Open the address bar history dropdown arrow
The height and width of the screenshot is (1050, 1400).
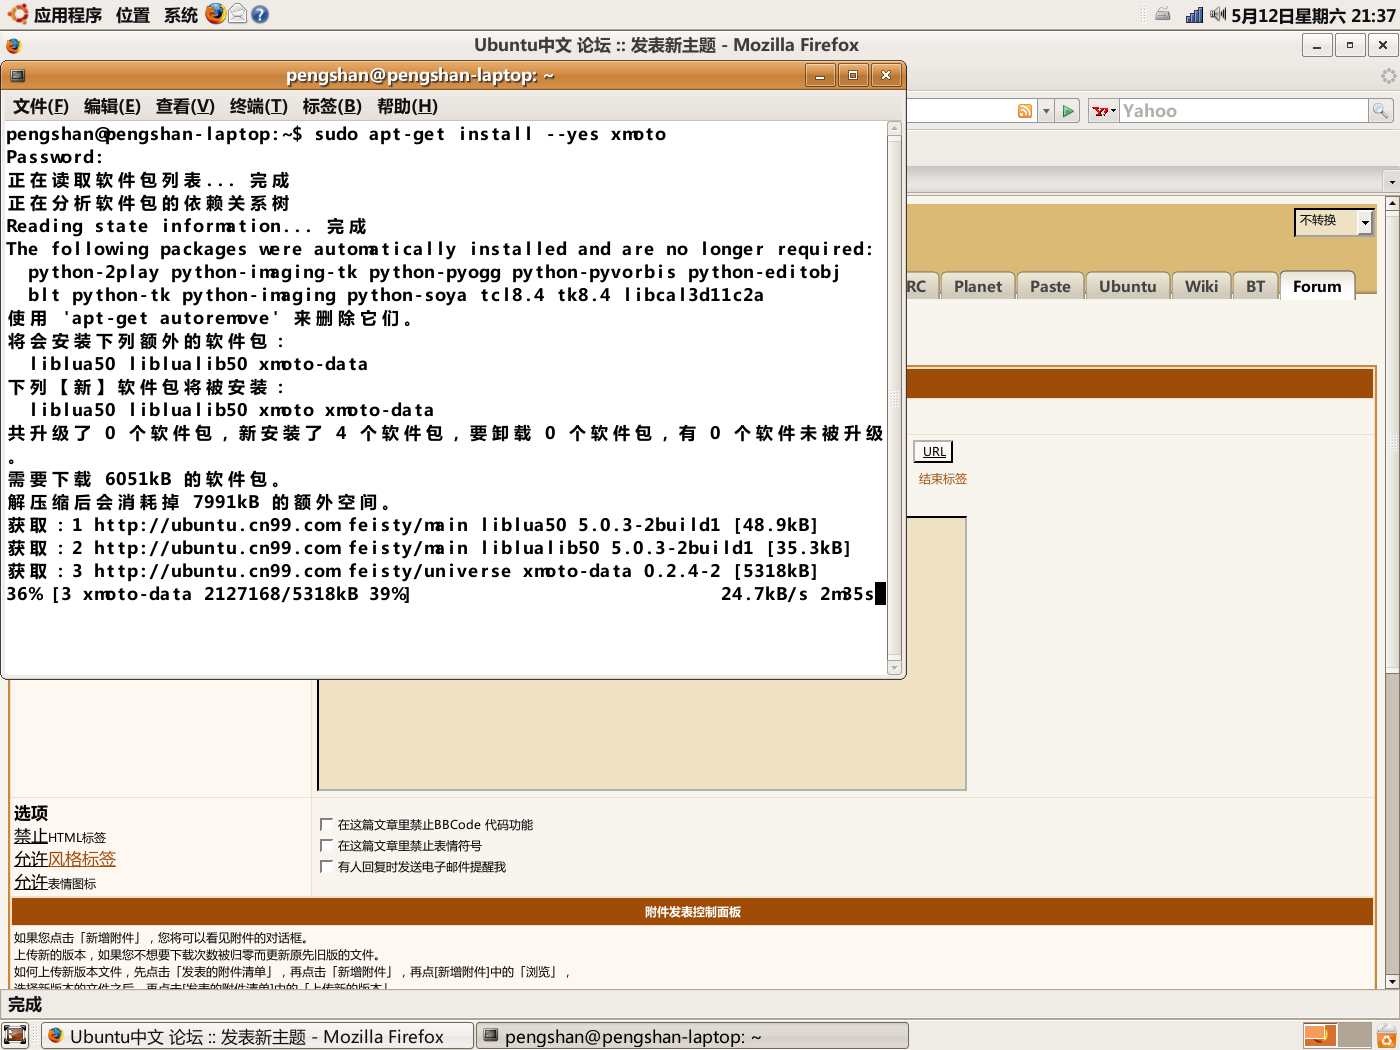[1046, 111]
